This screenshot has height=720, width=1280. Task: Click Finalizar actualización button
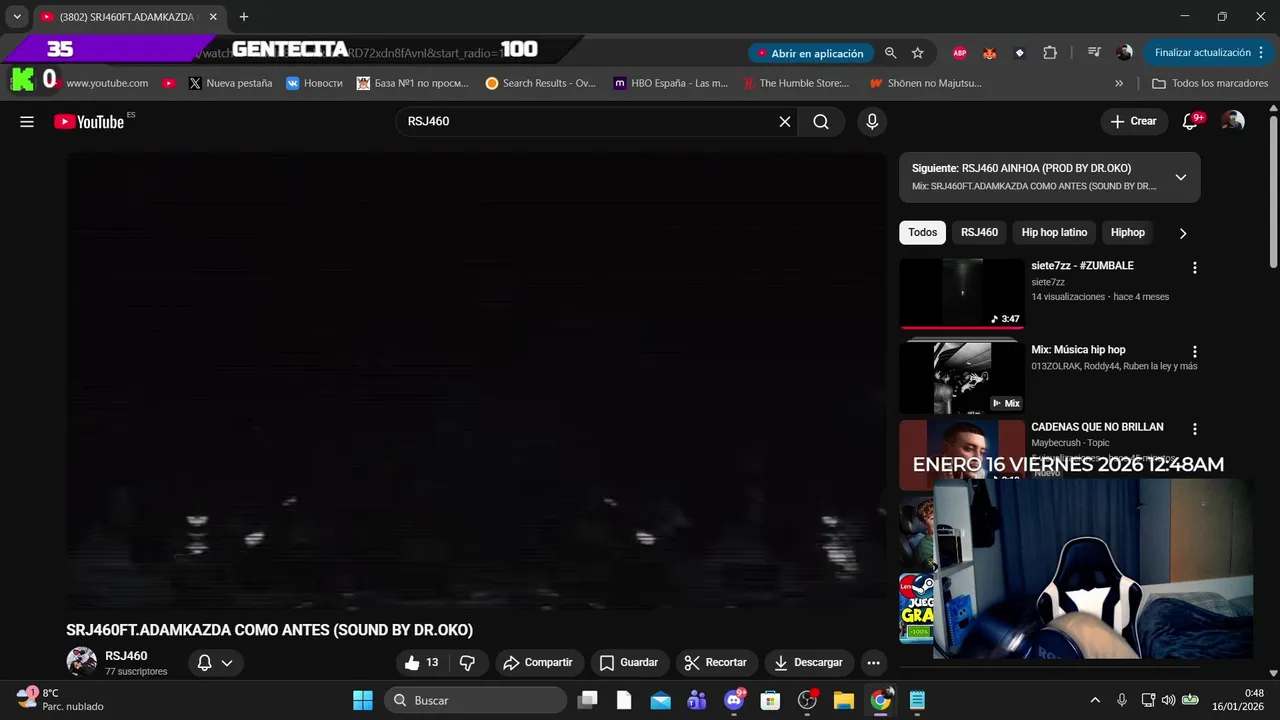pyautogui.click(x=1208, y=53)
